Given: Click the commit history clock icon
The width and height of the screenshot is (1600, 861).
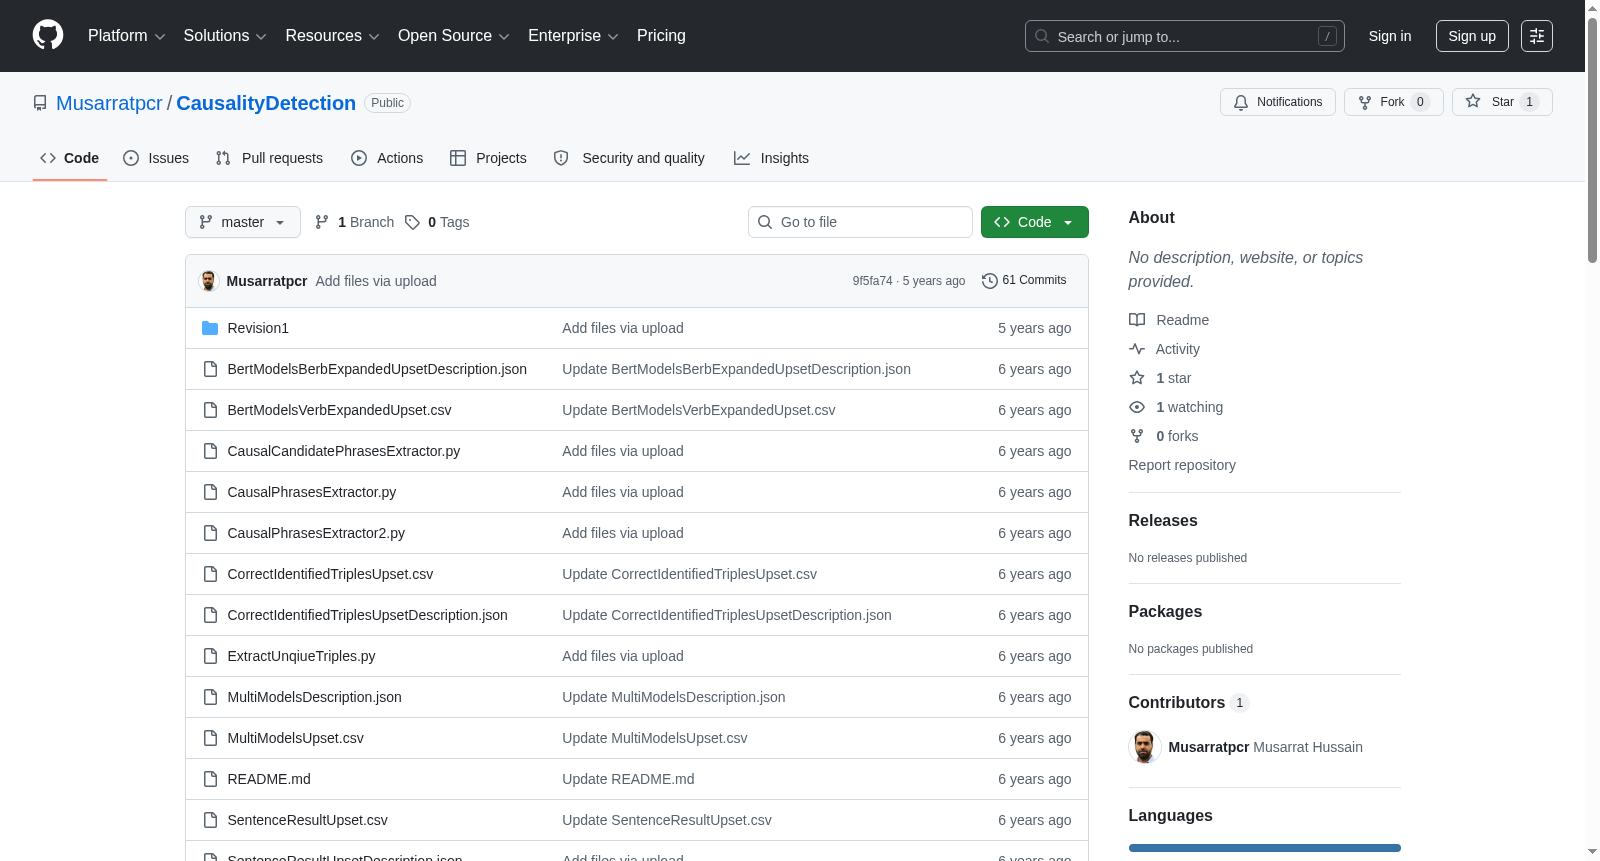Looking at the screenshot, I should [990, 281].
